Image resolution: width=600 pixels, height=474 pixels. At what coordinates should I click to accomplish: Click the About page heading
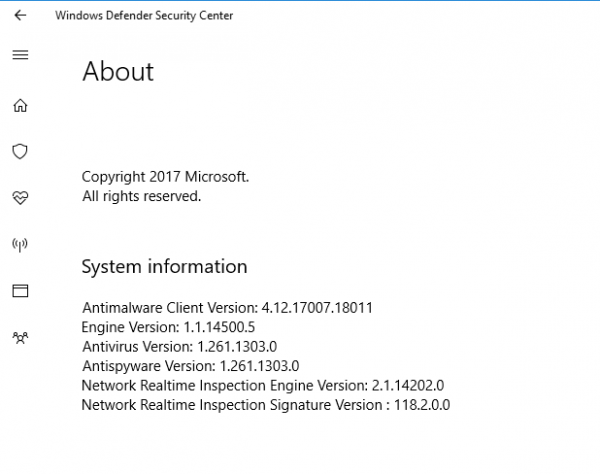pos(118,72)
